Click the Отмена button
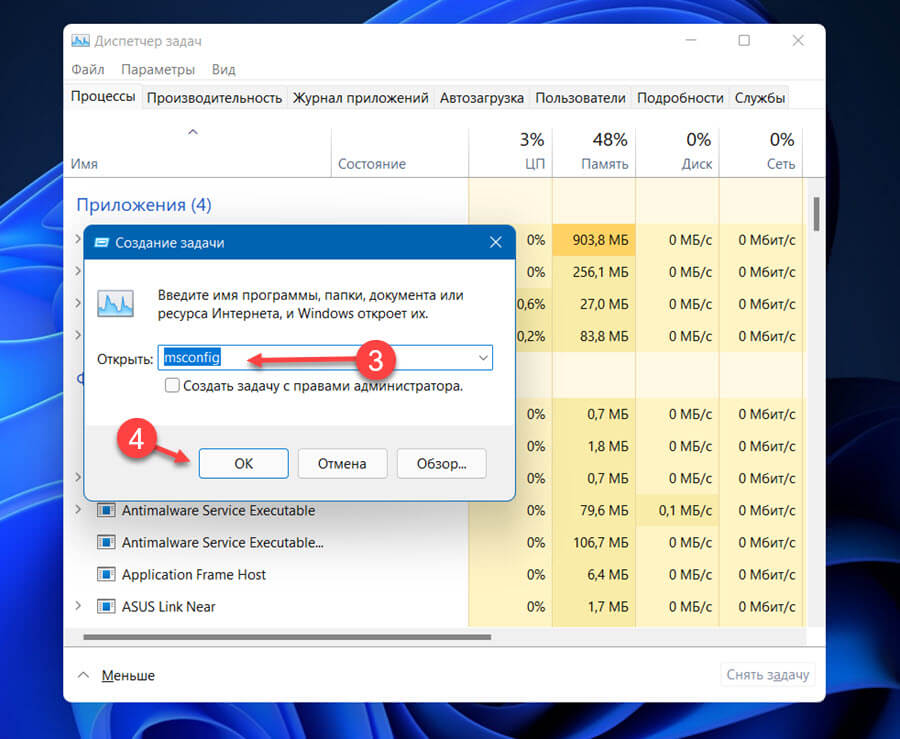The width and height of the screenshot is (900, 739). coord(342,464)
